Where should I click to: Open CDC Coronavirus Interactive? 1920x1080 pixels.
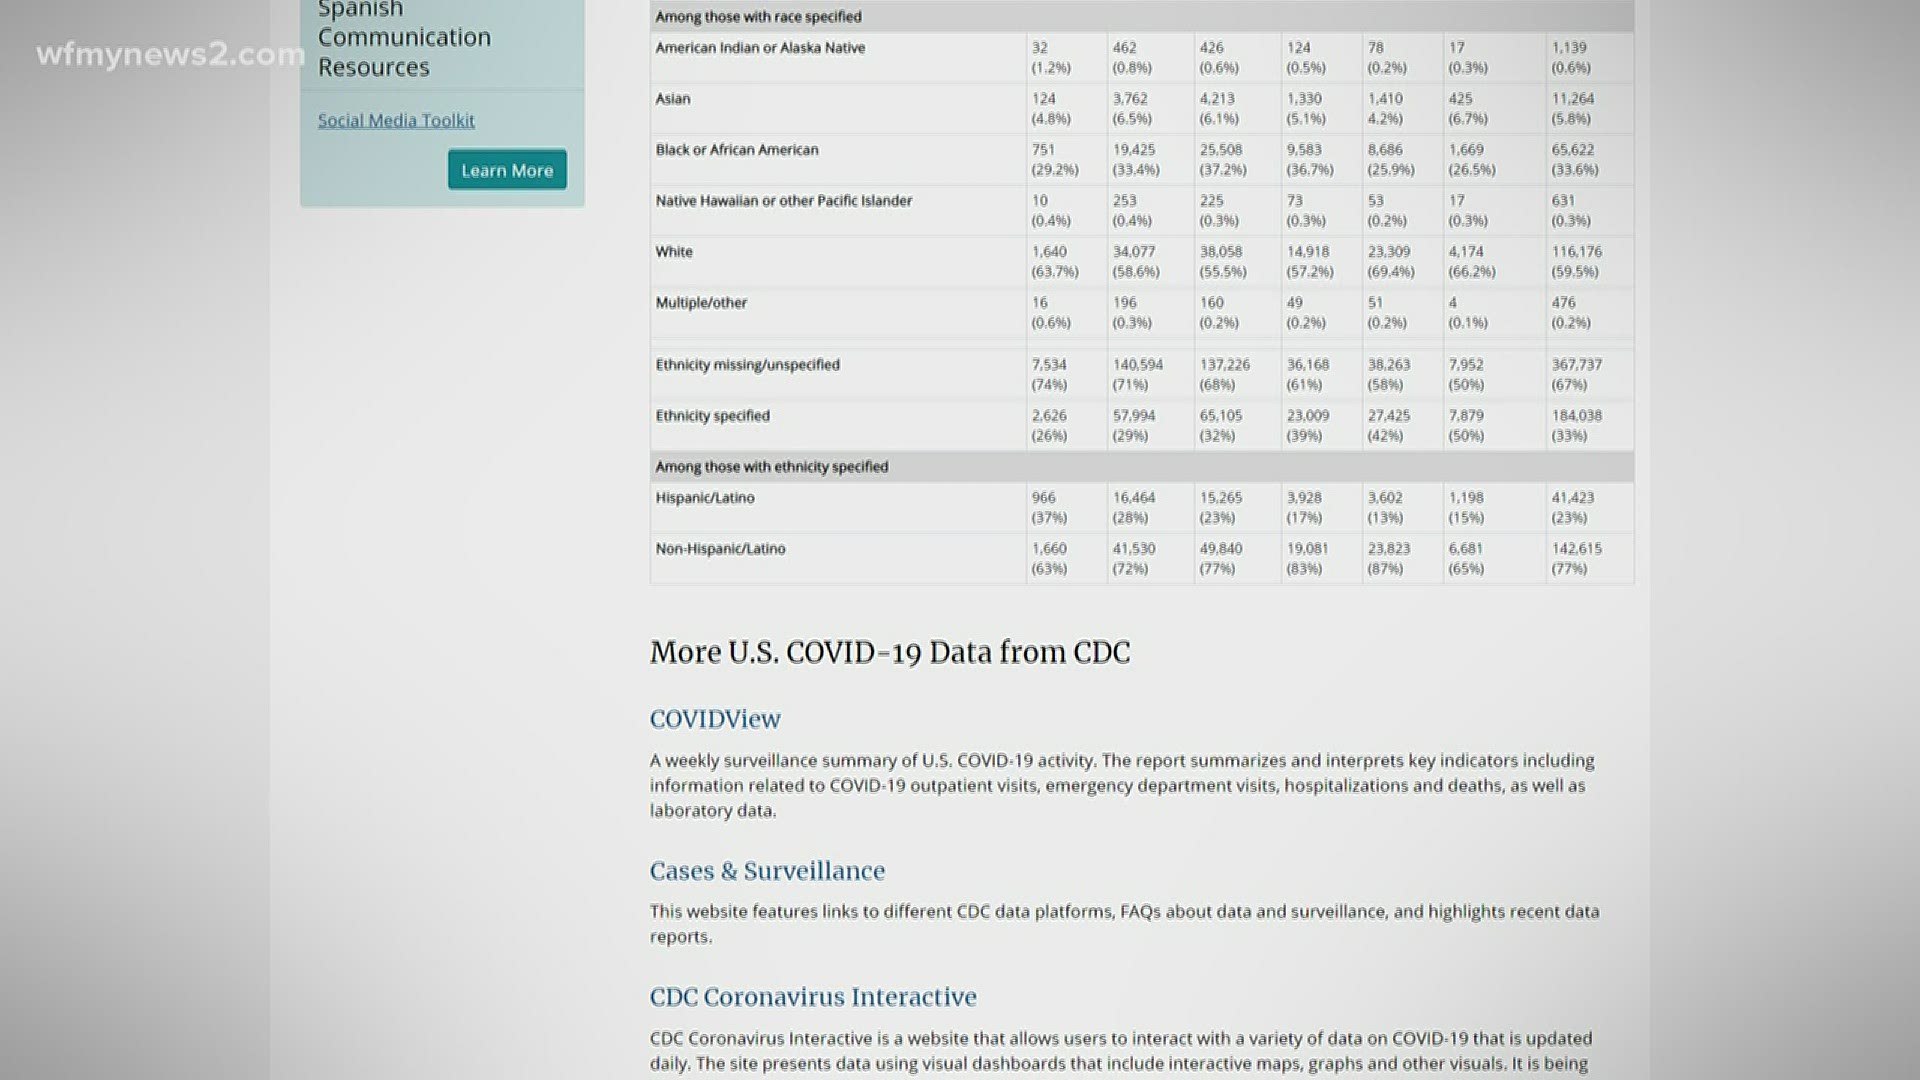click(813, 997)
